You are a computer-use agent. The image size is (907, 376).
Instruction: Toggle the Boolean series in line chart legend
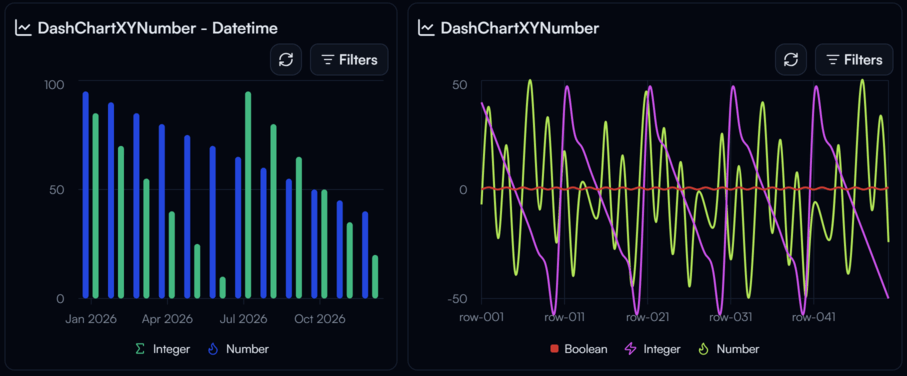[578, 349]
